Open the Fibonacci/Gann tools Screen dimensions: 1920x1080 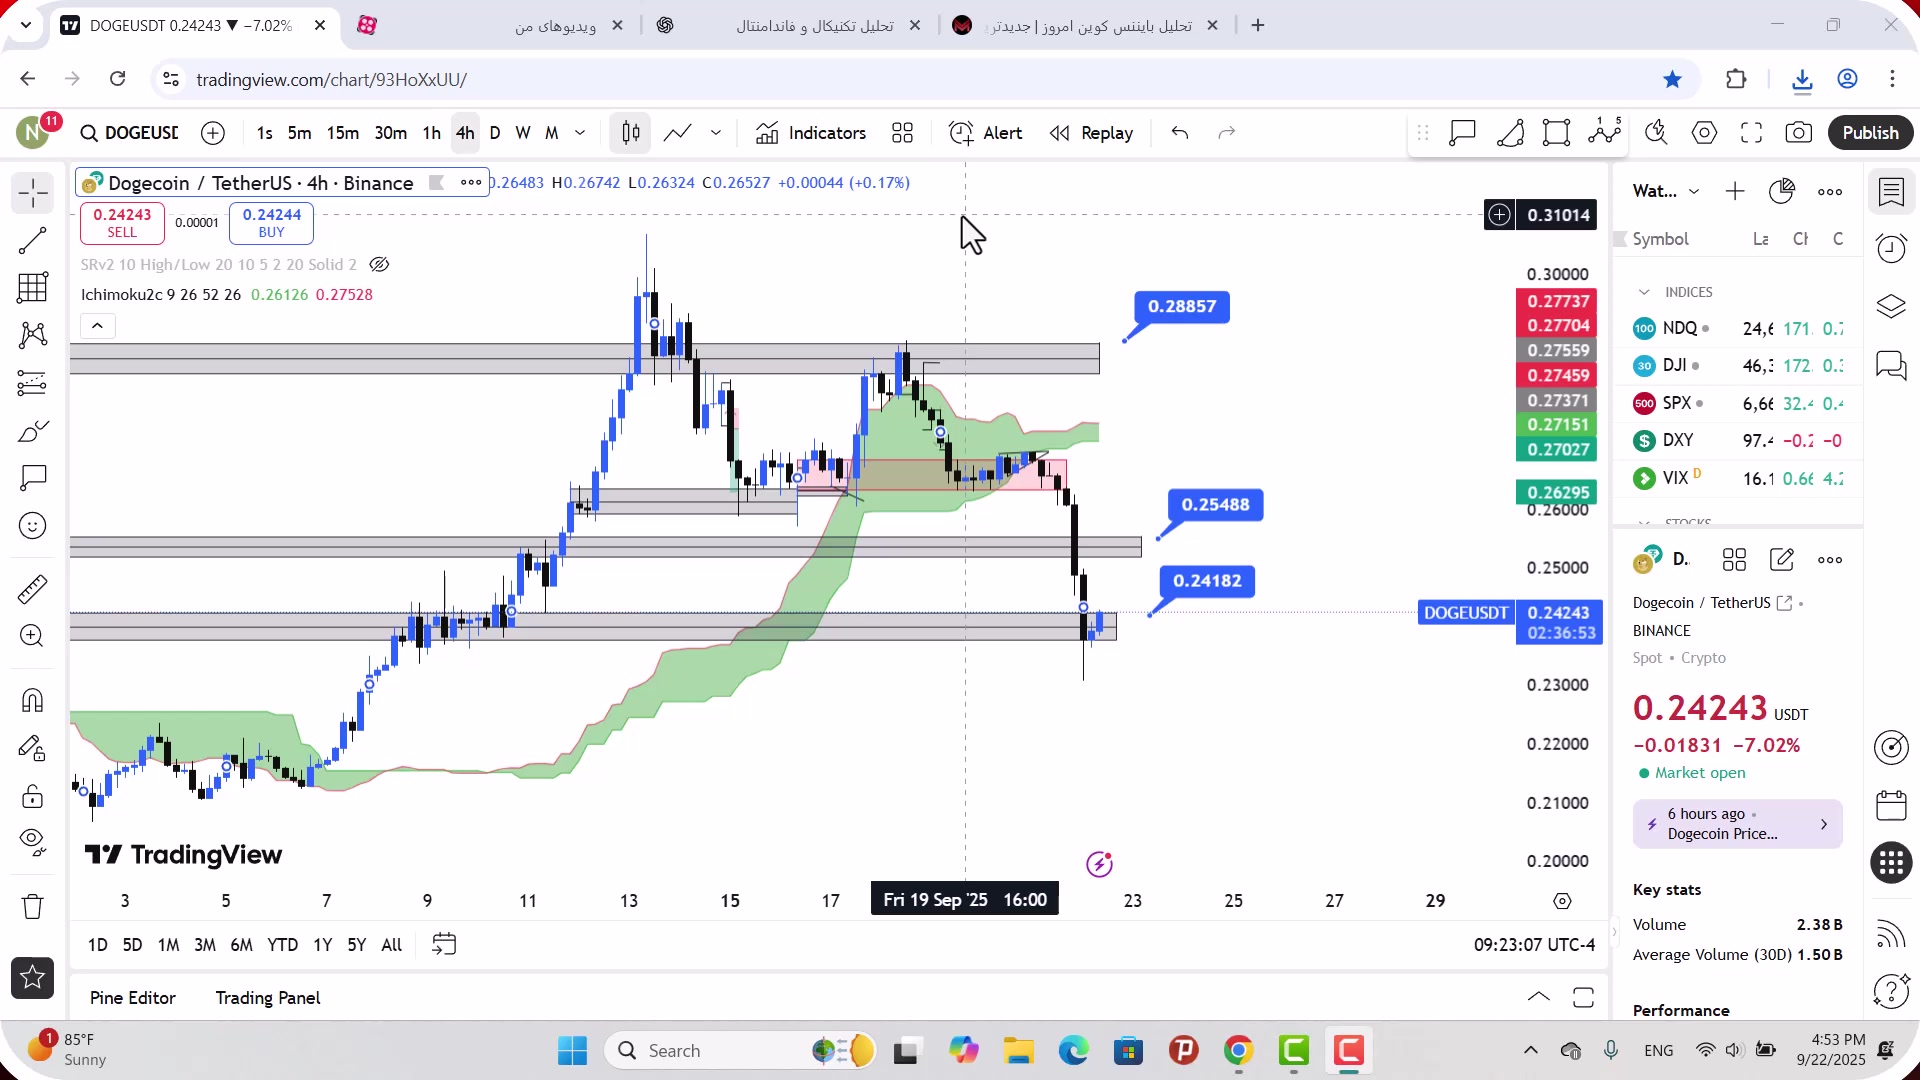tap(33, 288)
